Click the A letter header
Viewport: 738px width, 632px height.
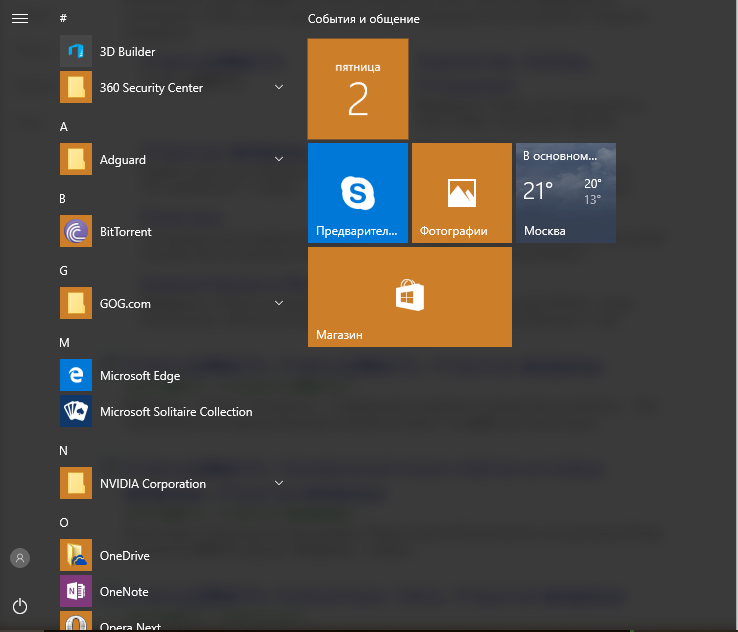pos(64,127)
